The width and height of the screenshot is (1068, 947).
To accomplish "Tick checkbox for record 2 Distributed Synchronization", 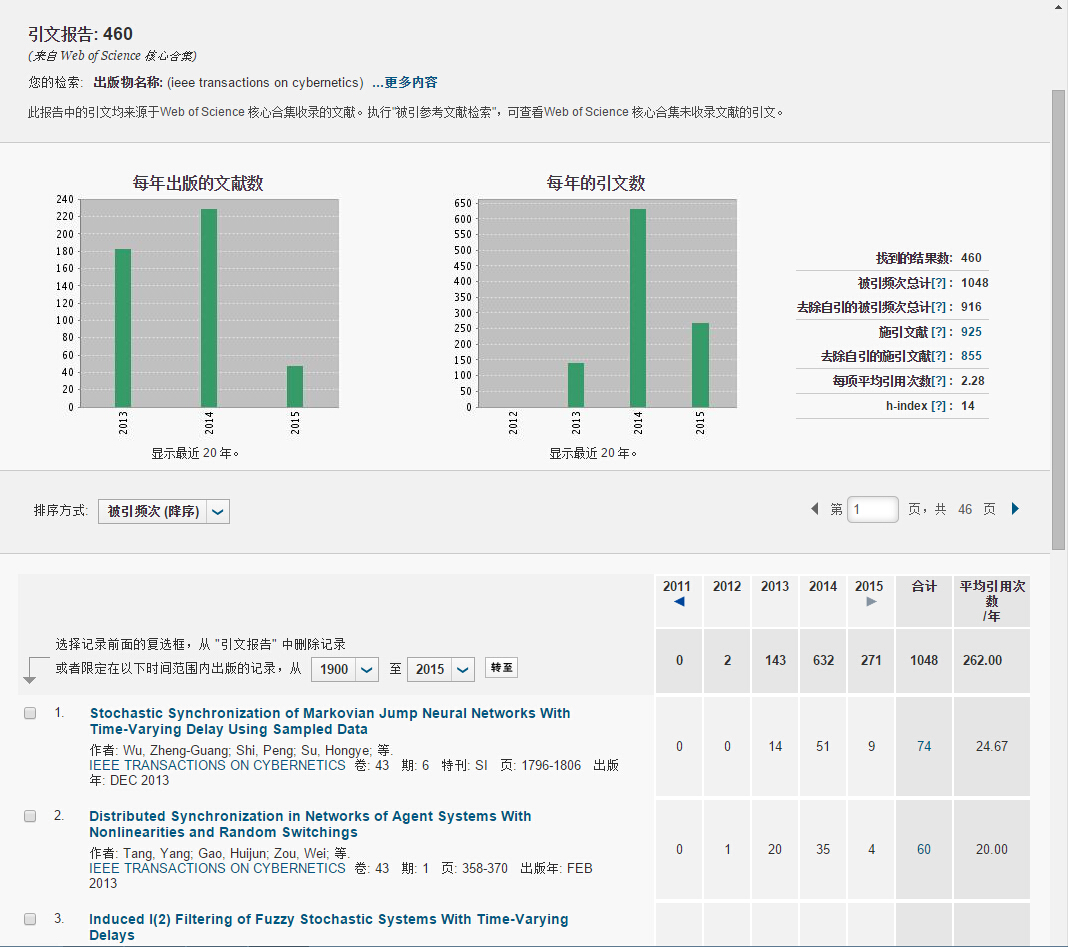I will point(30,816).
